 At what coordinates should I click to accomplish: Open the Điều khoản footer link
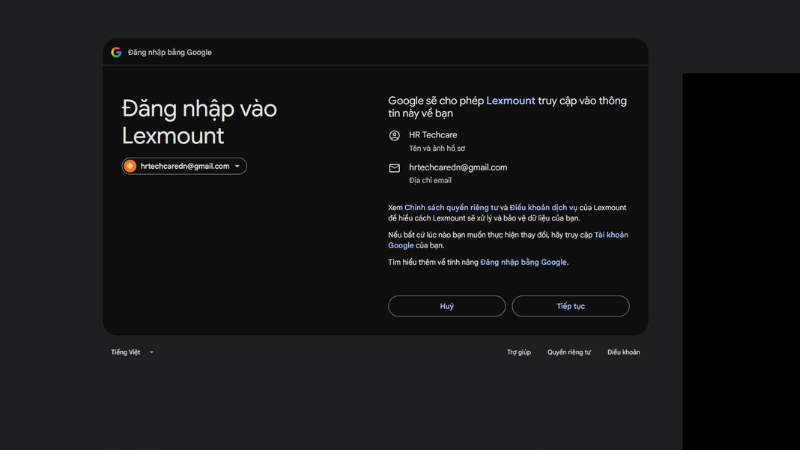pos(623,352)
